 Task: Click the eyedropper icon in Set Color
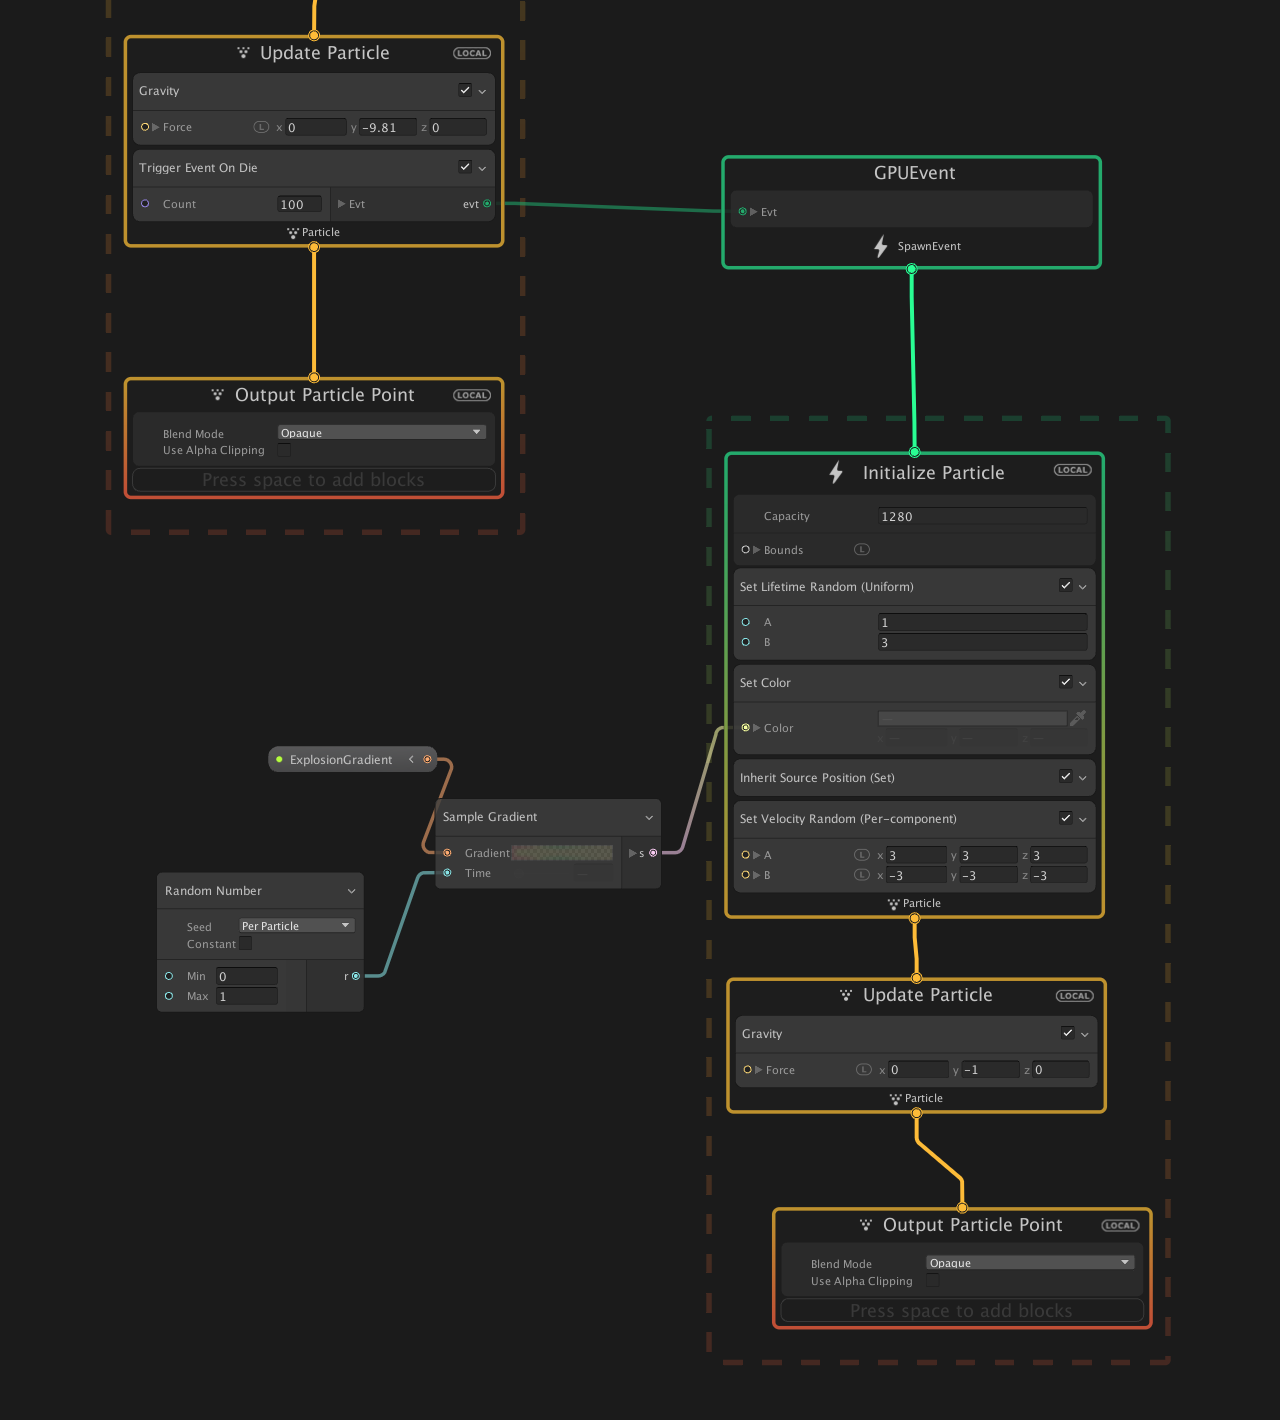pyautogui.click(x=1077, y=718)
